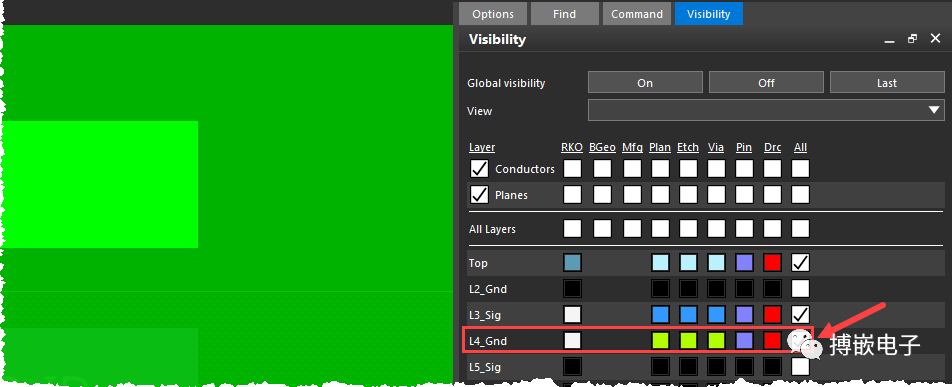Click the BGeo column header
Image resolution: width=952 pixels, height=387 pixels.
602,147
